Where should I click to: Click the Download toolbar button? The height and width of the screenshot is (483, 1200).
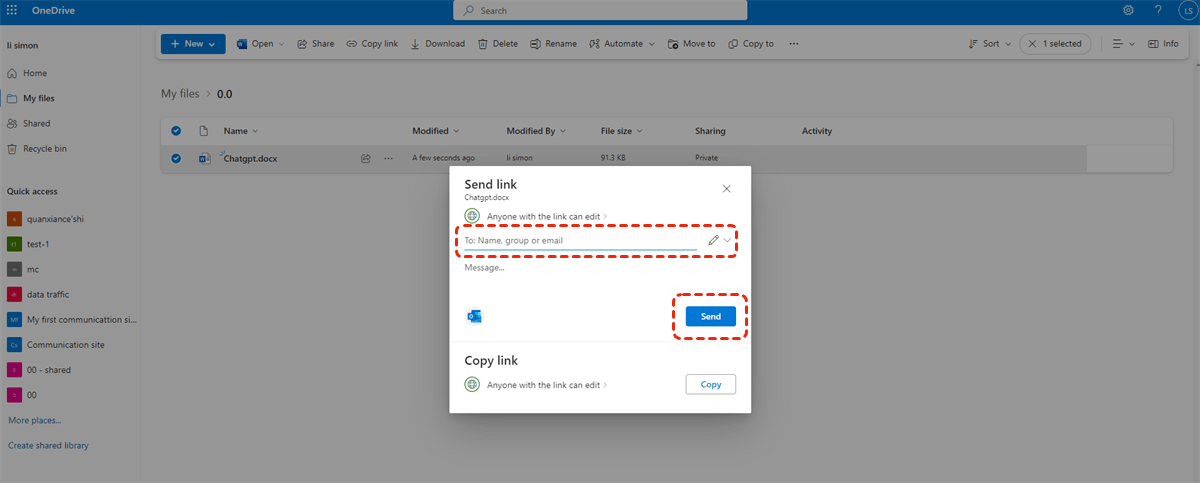coord(438,44)
